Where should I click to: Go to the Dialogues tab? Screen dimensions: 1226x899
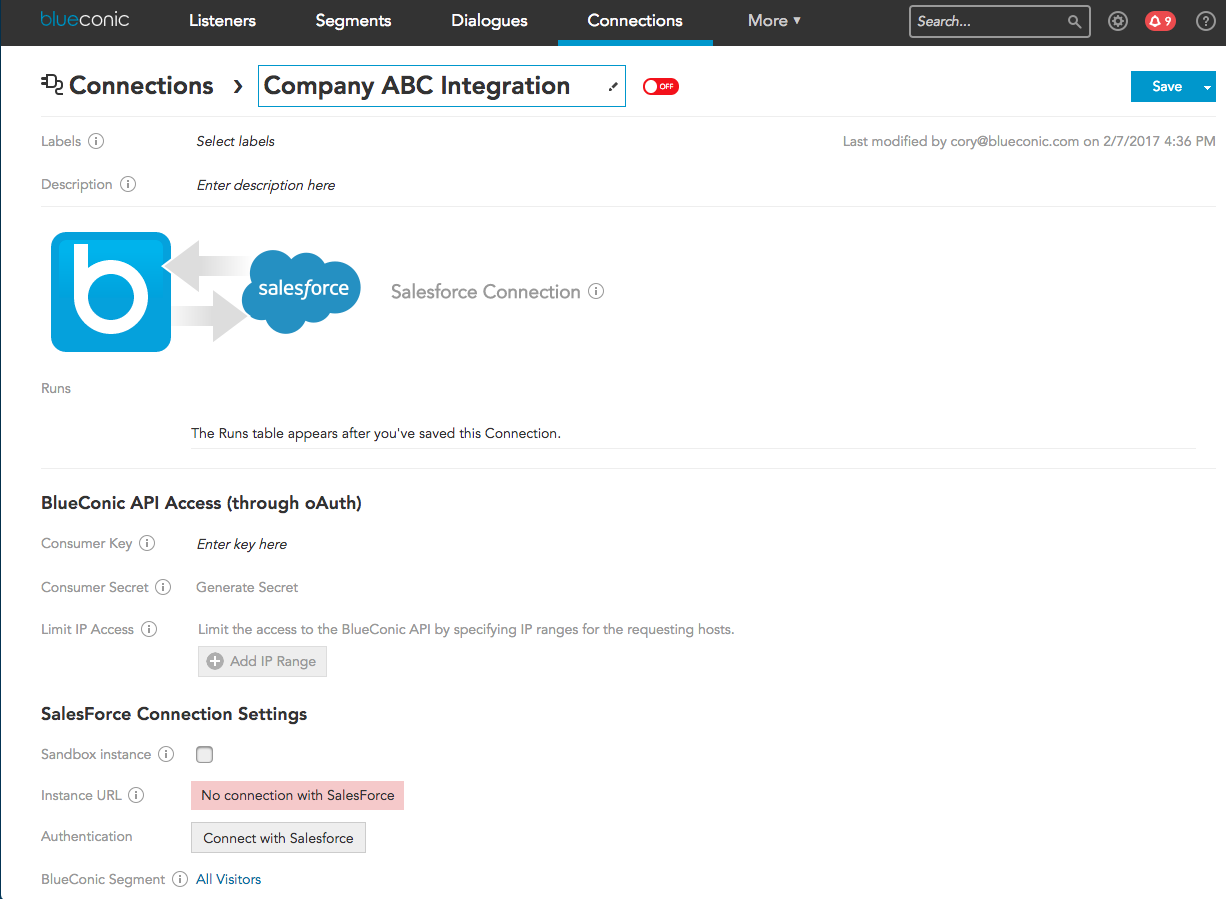[489, 21]
